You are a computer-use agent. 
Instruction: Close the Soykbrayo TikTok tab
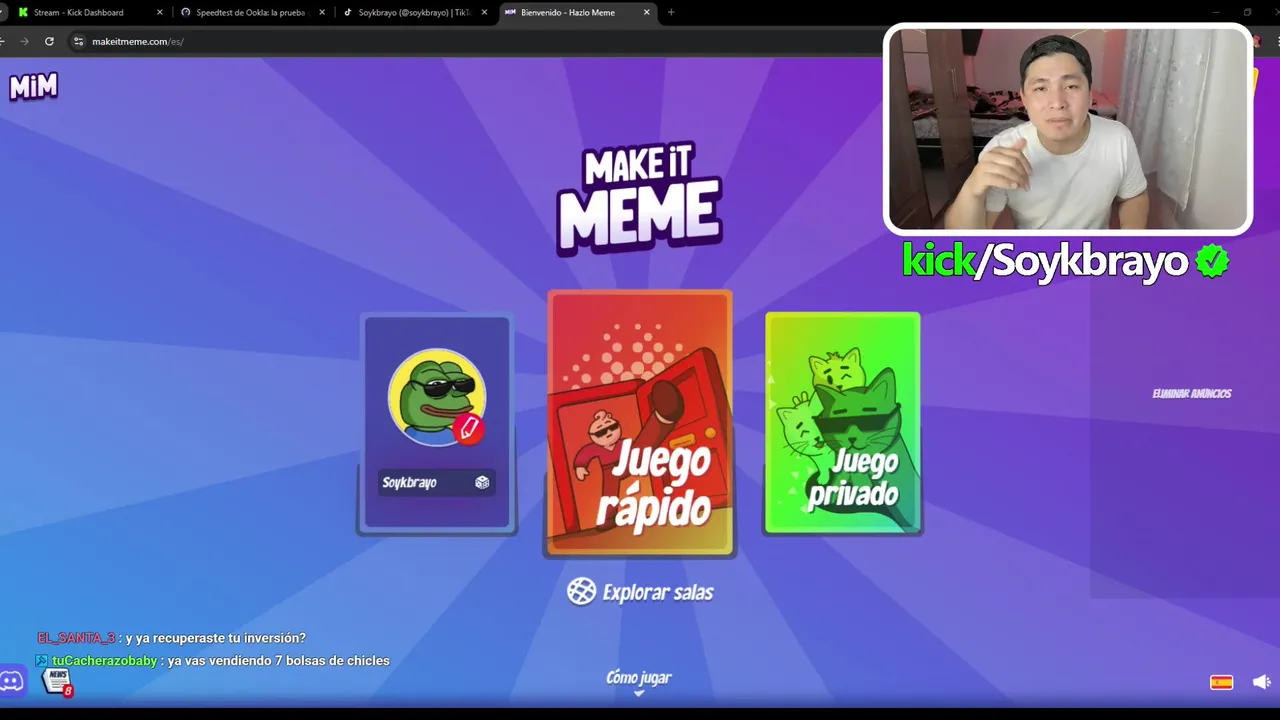click(484, 12)
